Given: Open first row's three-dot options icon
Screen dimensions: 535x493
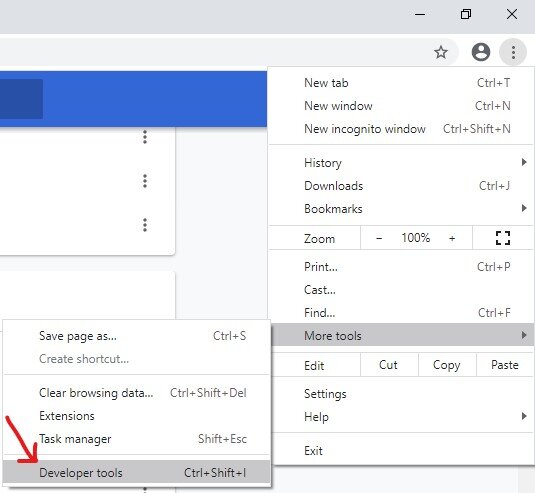Looking at the screenshot, I should click(145, 137).
